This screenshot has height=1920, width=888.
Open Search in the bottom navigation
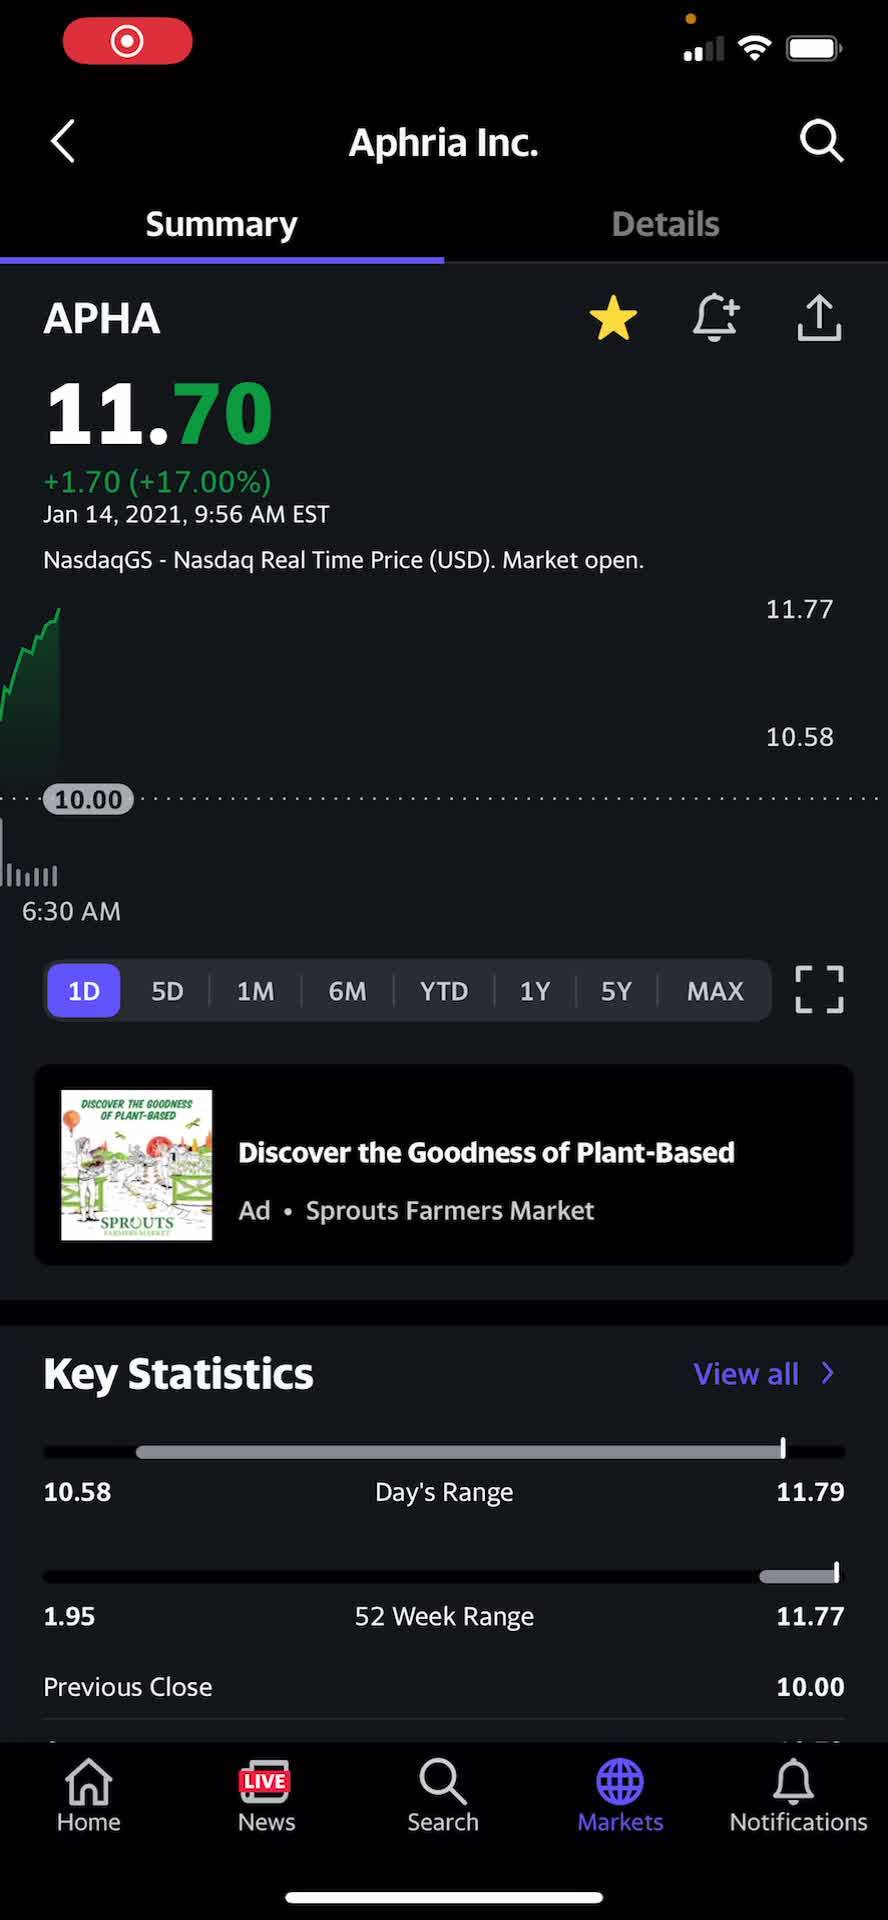coord(443,1796)
